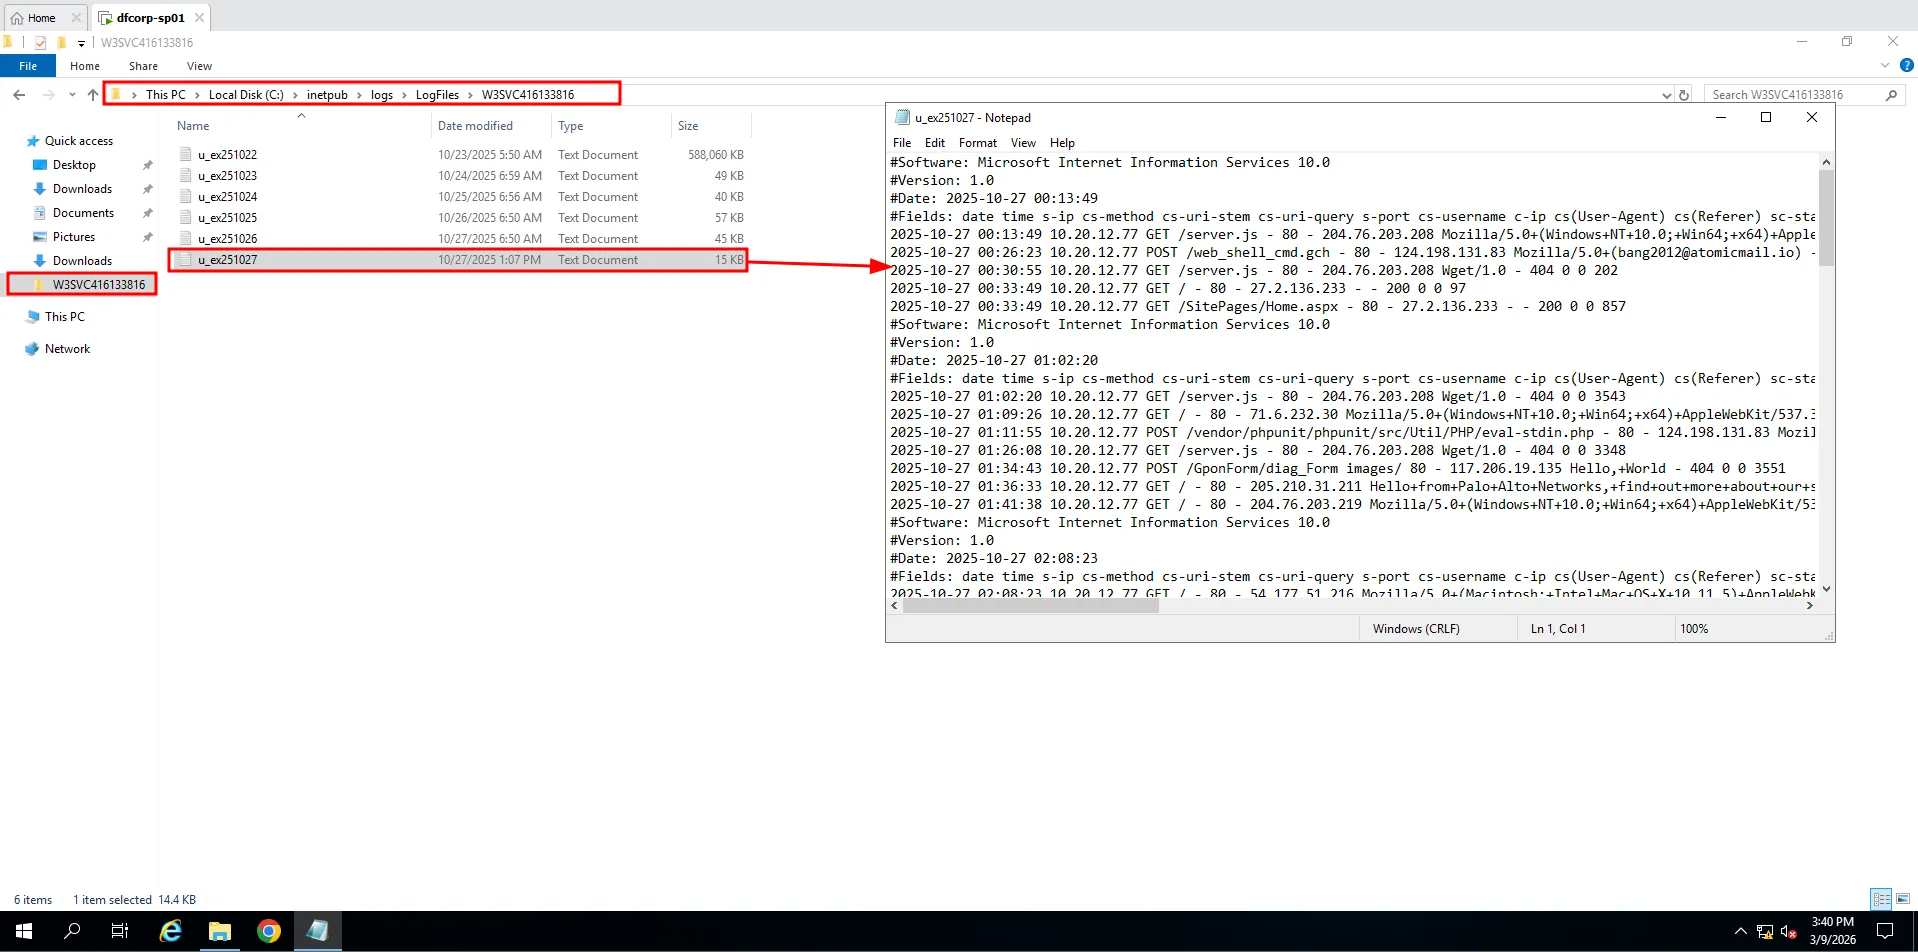Show hidden system tray icons
The image size is (1918, 952).
1740,931
